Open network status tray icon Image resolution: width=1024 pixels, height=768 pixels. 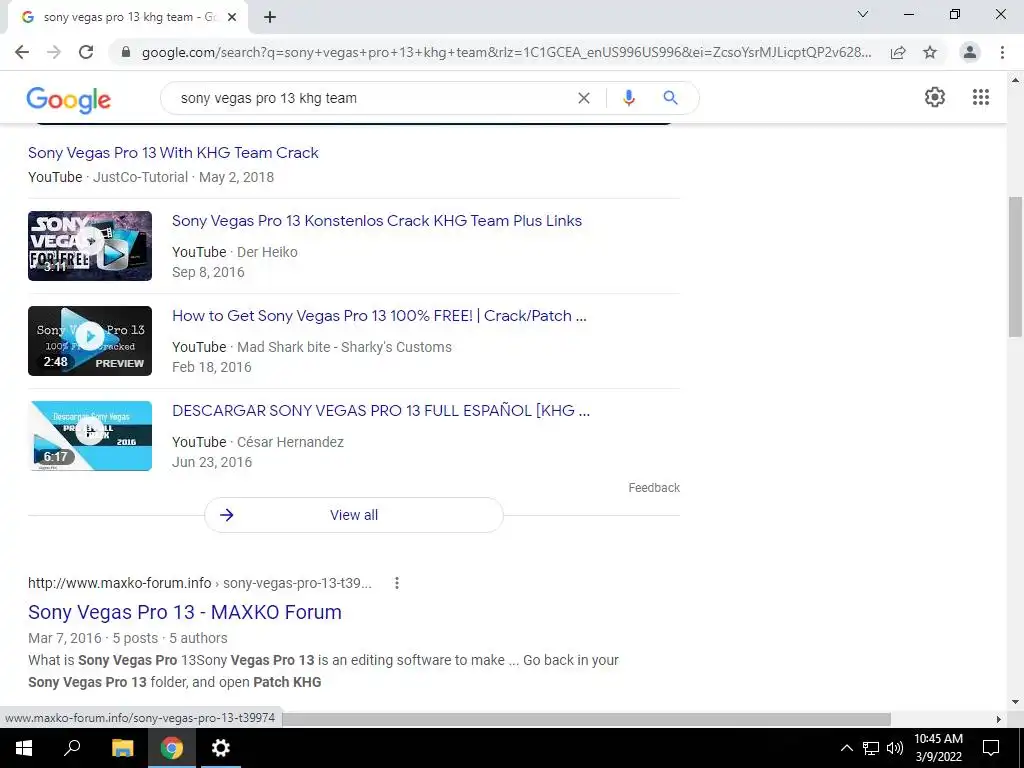coord(871,748)
